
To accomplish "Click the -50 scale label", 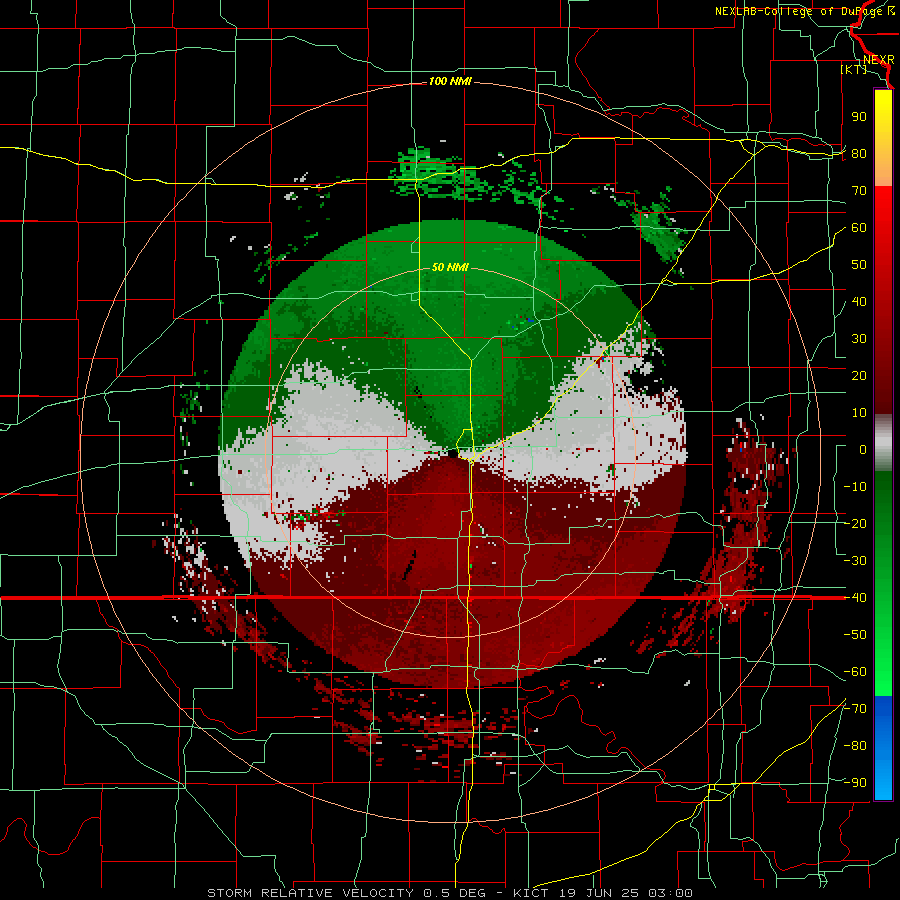I will [855, 634].
